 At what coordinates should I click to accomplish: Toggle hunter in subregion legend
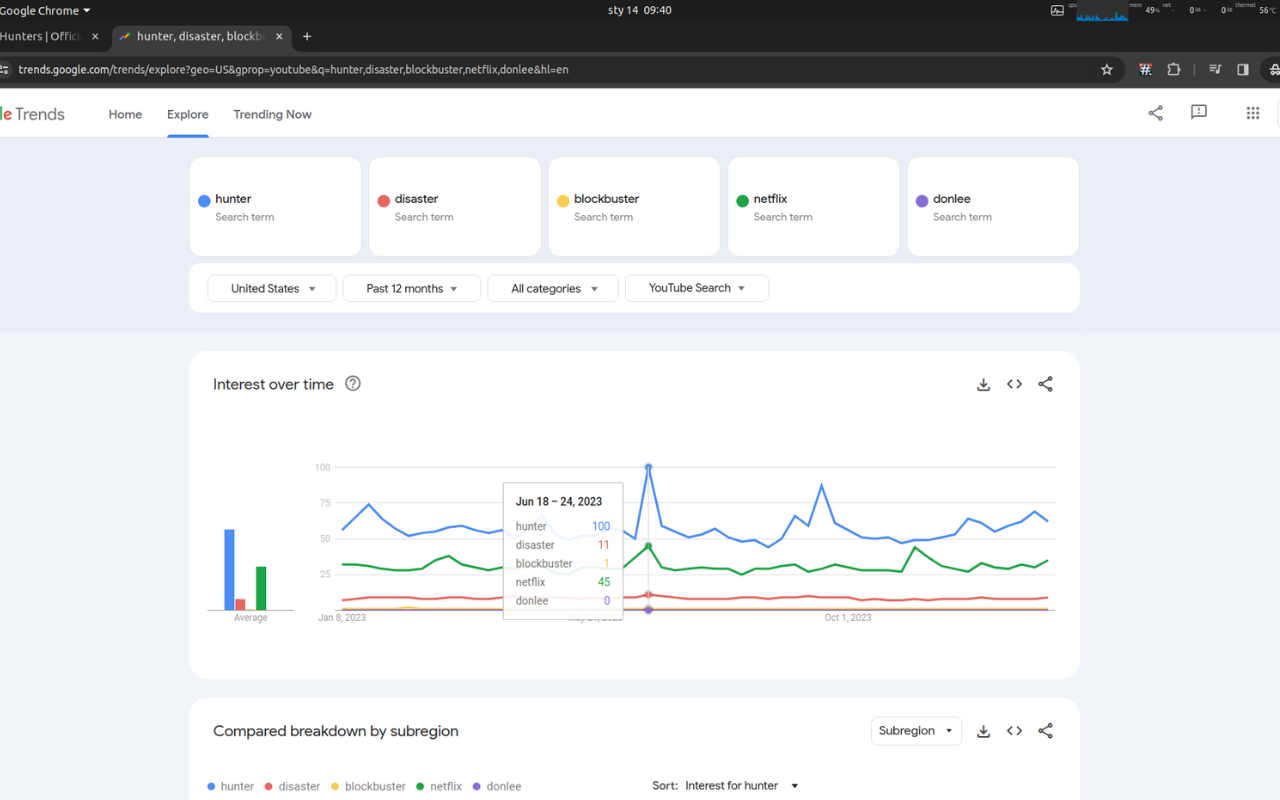231,786
